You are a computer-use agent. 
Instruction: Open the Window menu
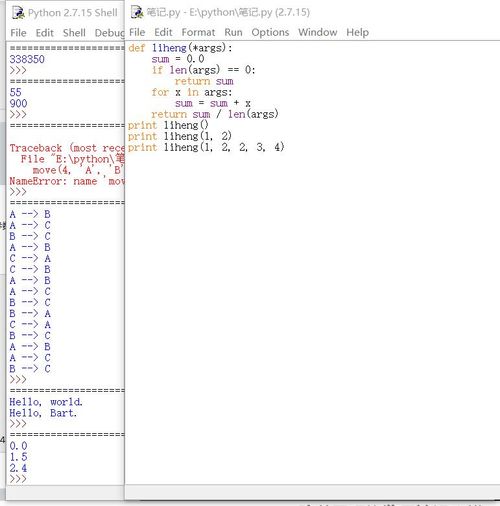(318, 32)
